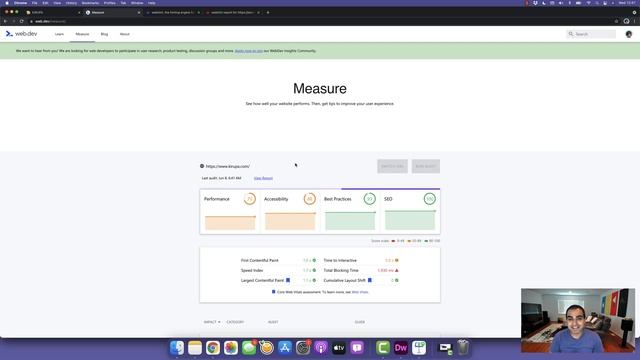The height and width of the screenshot is (360, 640).
Task: Switch to the first browser tab
Action: click(52, 13)
